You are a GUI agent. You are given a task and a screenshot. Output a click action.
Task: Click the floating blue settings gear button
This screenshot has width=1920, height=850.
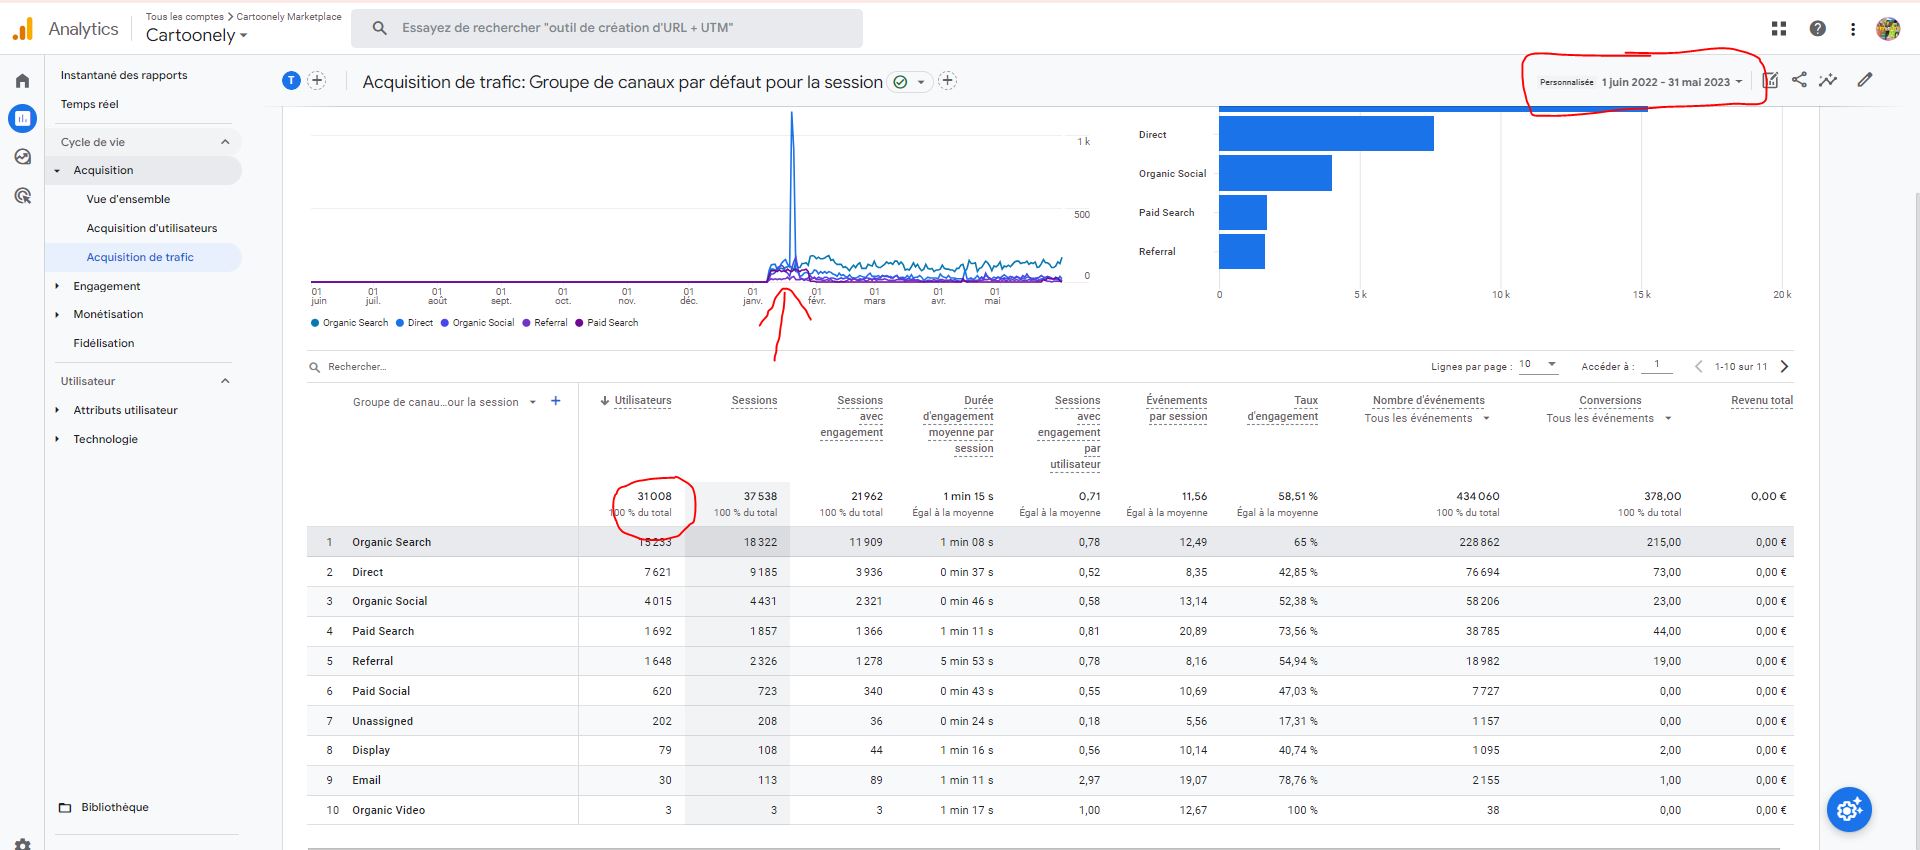1849,809
